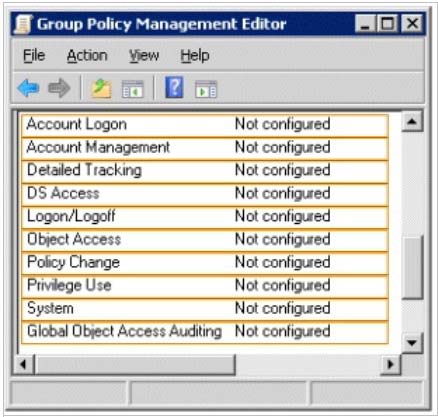The width and height of the screenshot is (438, 417).
Task: Select the Privilege Use category
Action: pos(205,286)
